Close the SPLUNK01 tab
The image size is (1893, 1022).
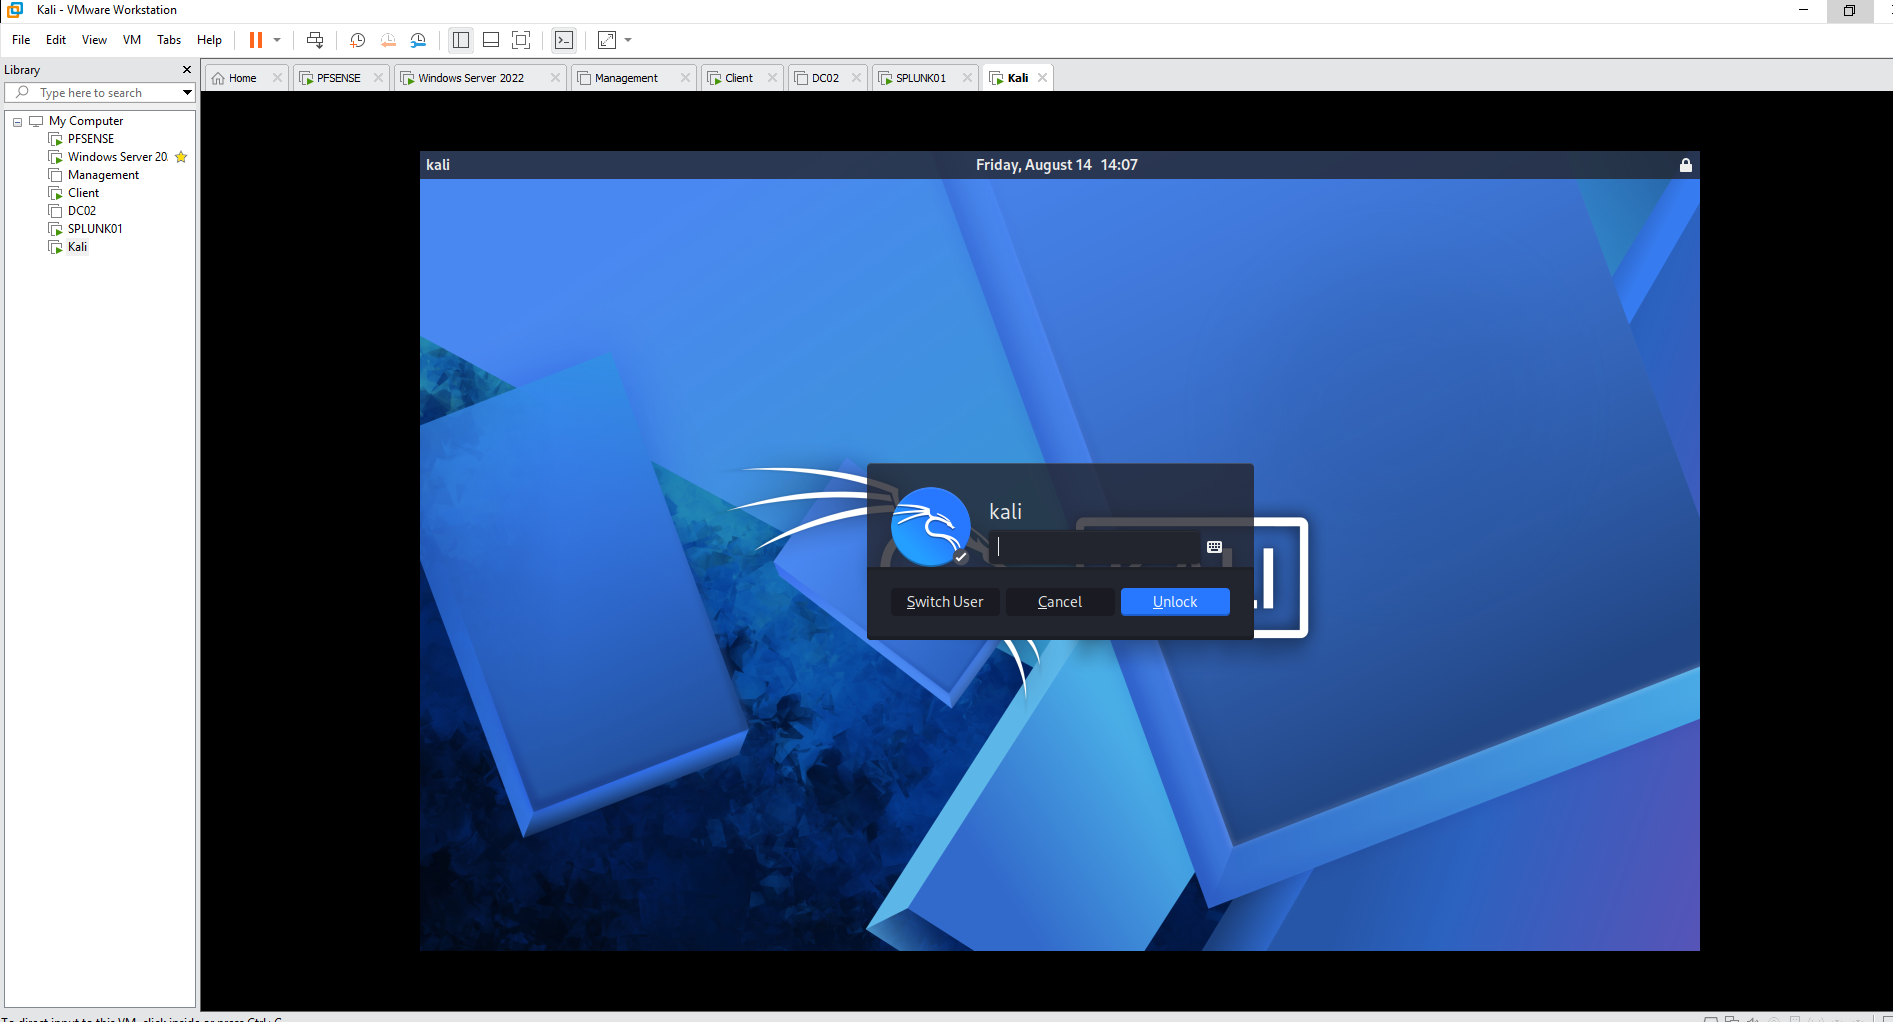(967, 78)
